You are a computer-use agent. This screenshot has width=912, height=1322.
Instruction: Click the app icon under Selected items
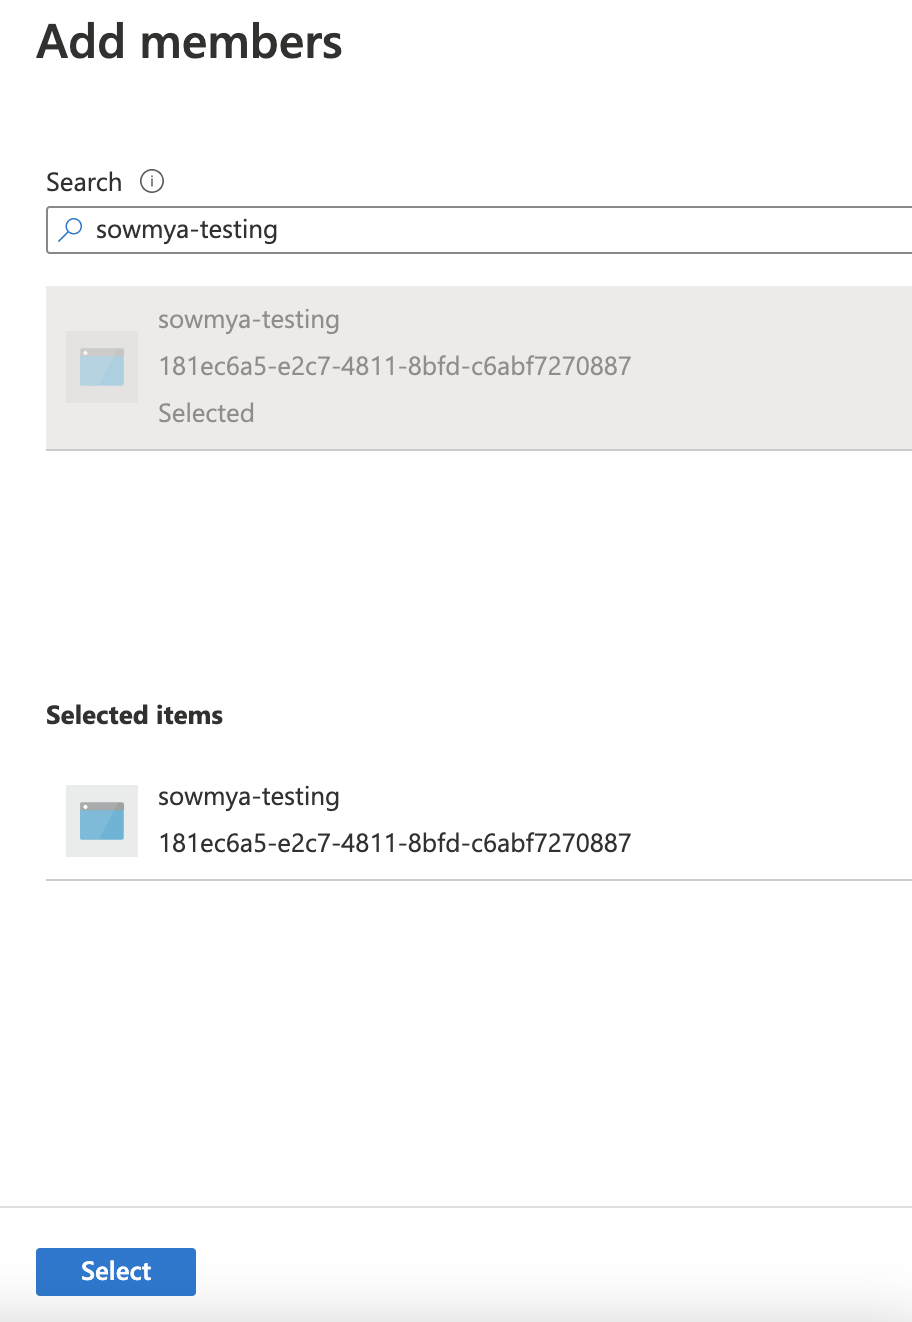102,821
